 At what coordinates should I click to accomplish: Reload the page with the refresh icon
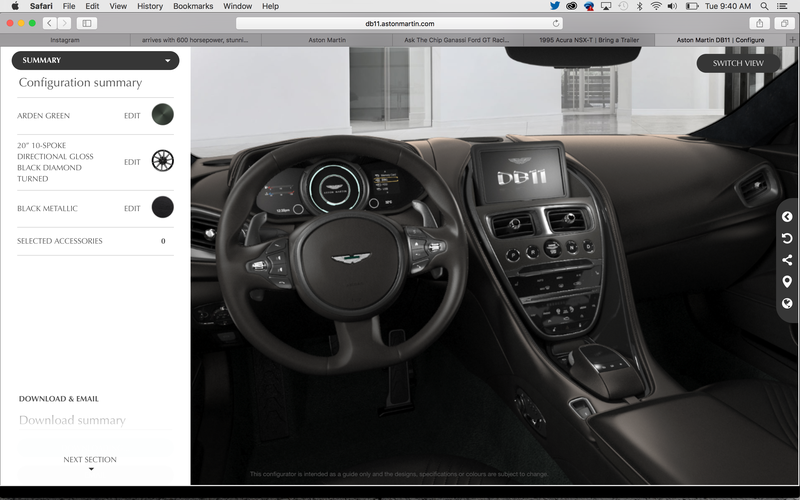556,23
